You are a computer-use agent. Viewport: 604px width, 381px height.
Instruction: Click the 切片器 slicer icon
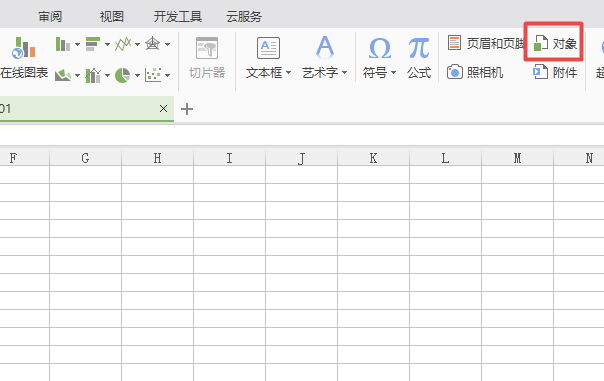point(207,48)
